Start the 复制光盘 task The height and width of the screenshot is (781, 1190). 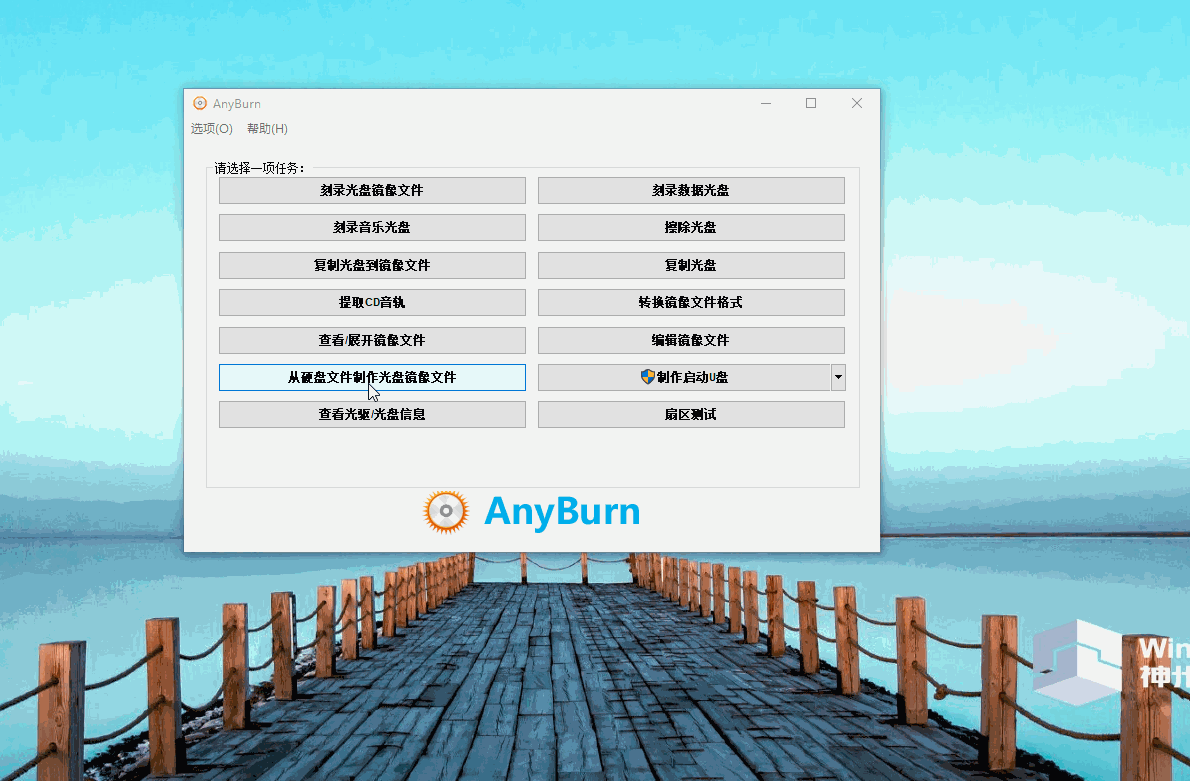pyautogui.click(x=691, y=266)
